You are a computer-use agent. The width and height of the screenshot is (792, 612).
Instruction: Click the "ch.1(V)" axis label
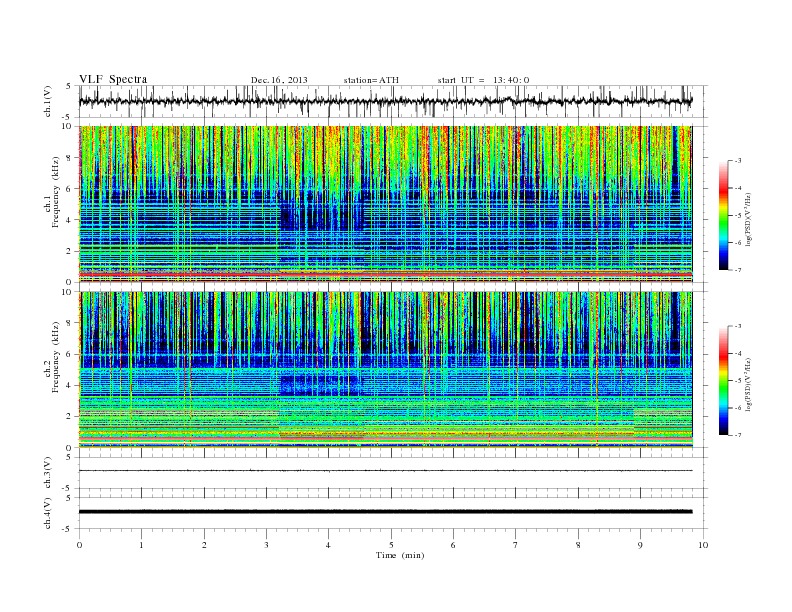click(48, 102)
